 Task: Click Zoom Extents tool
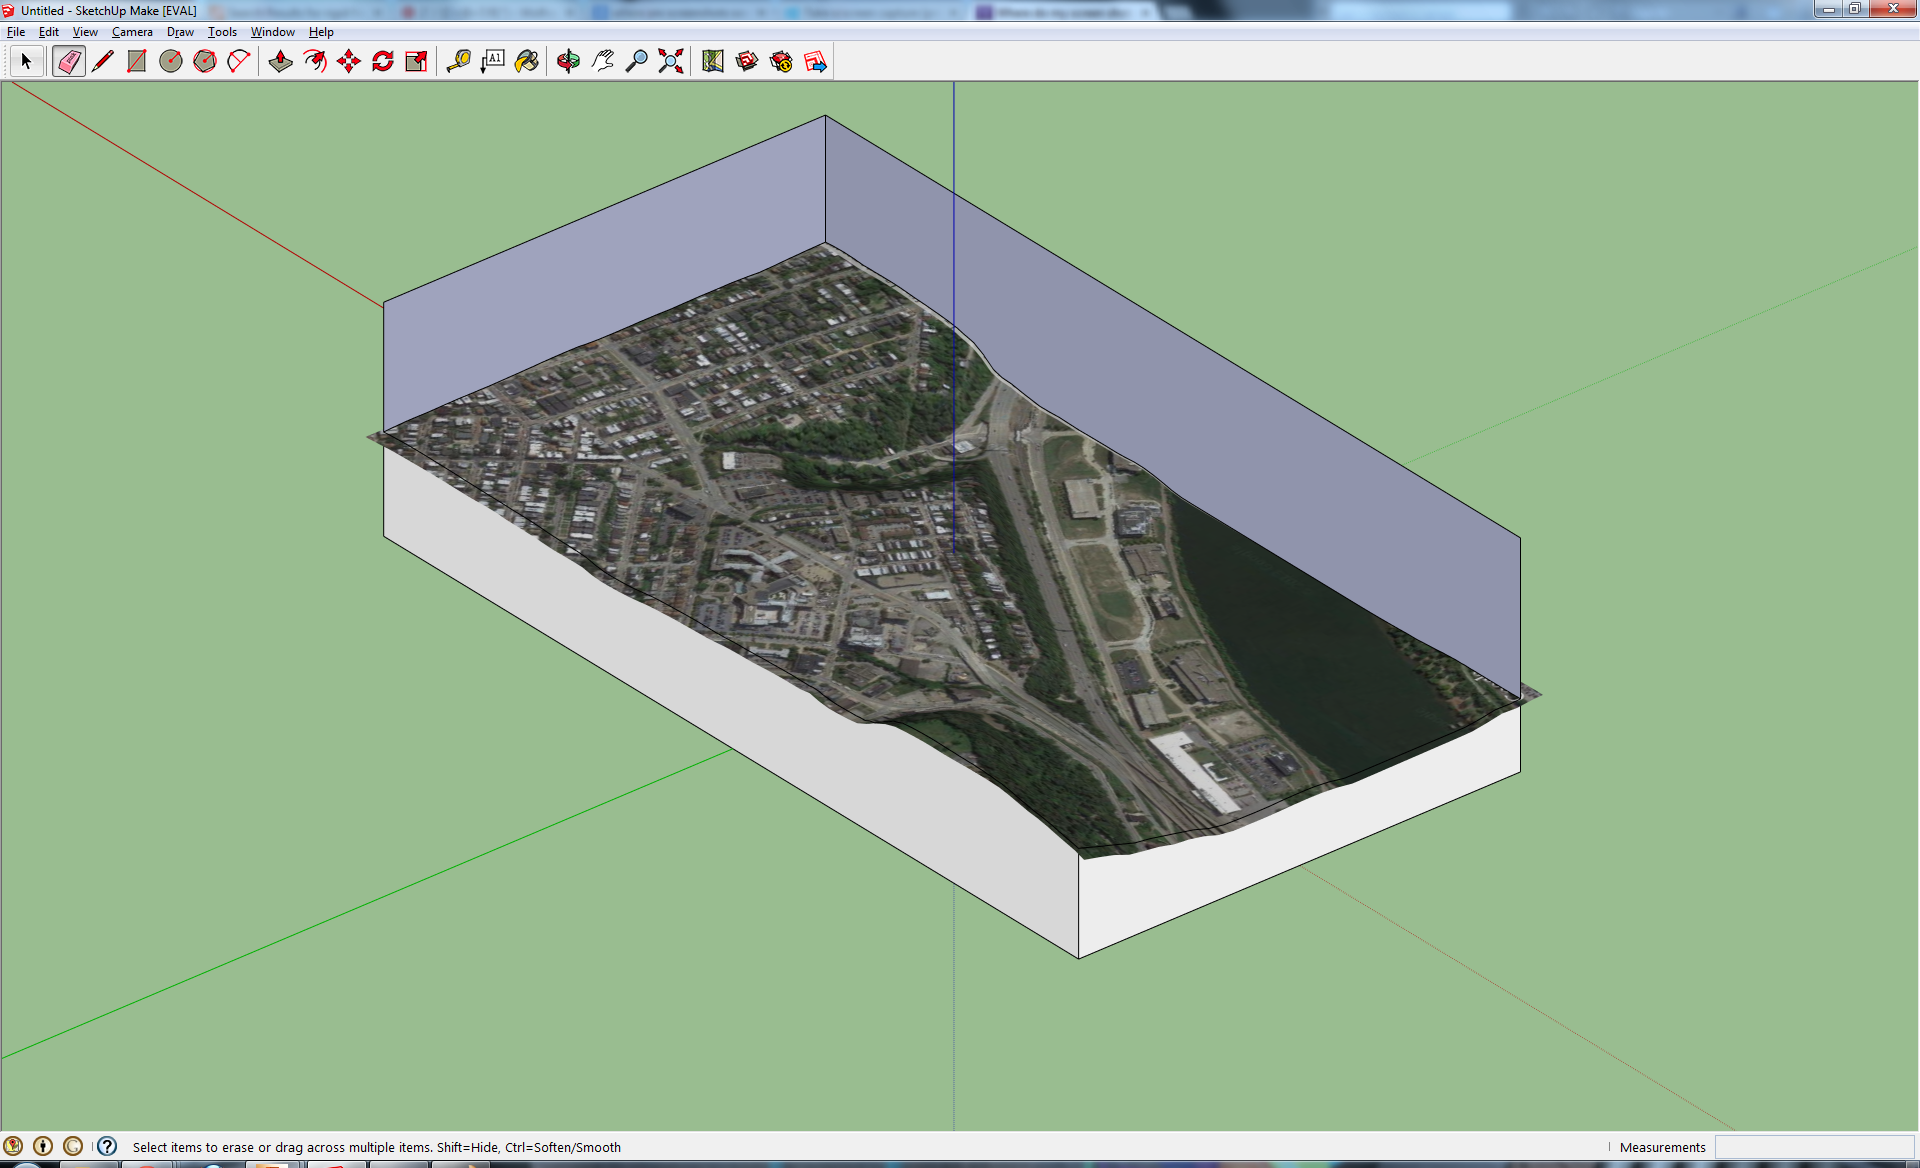point(671,62)
